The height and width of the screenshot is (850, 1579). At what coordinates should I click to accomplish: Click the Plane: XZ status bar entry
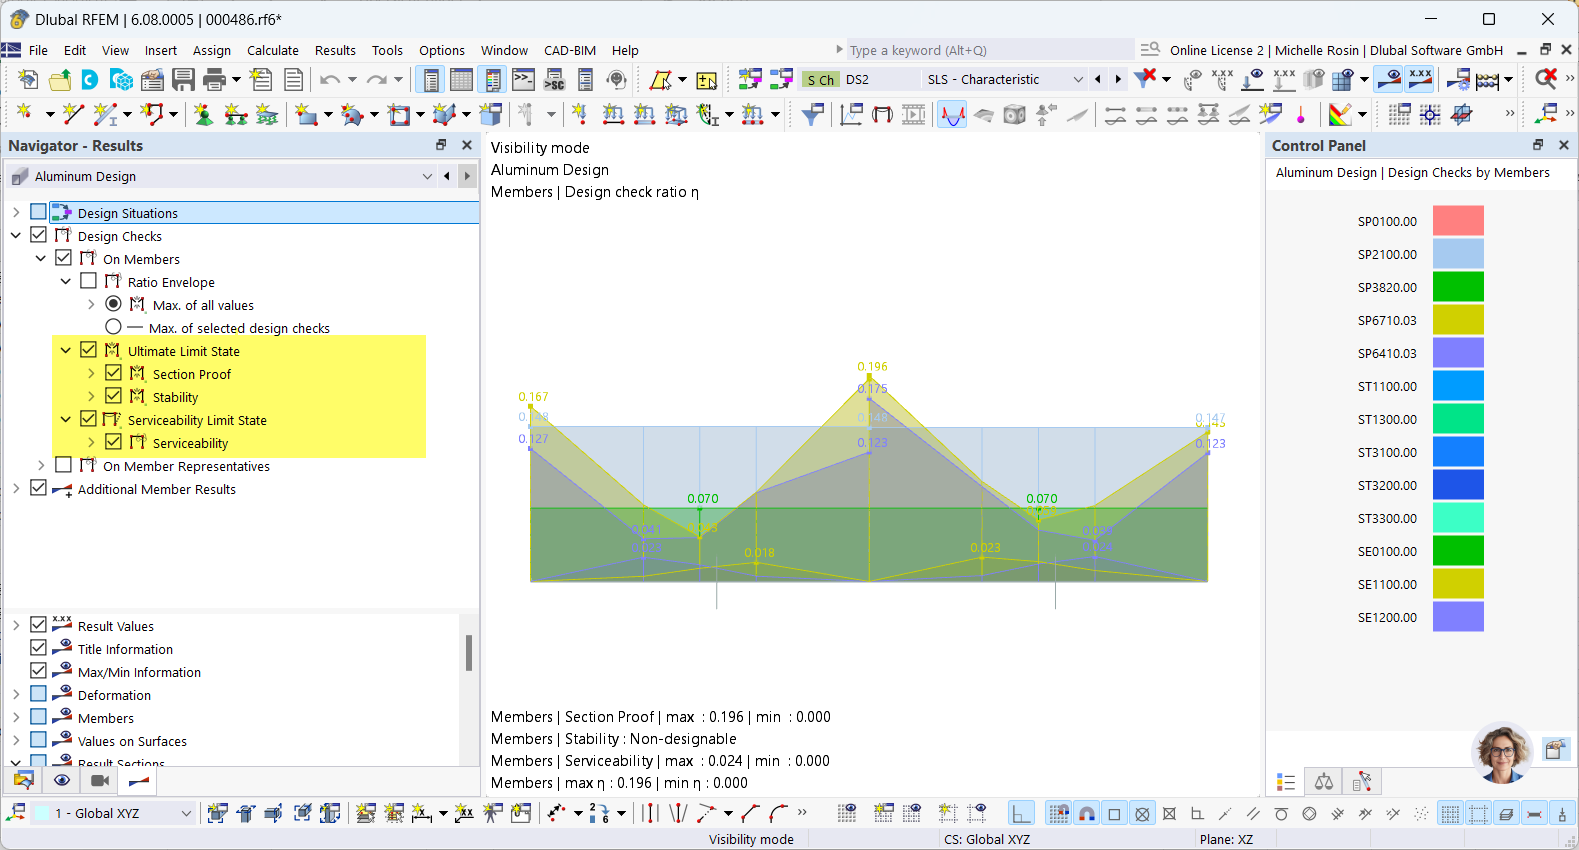coord(1226,839)
